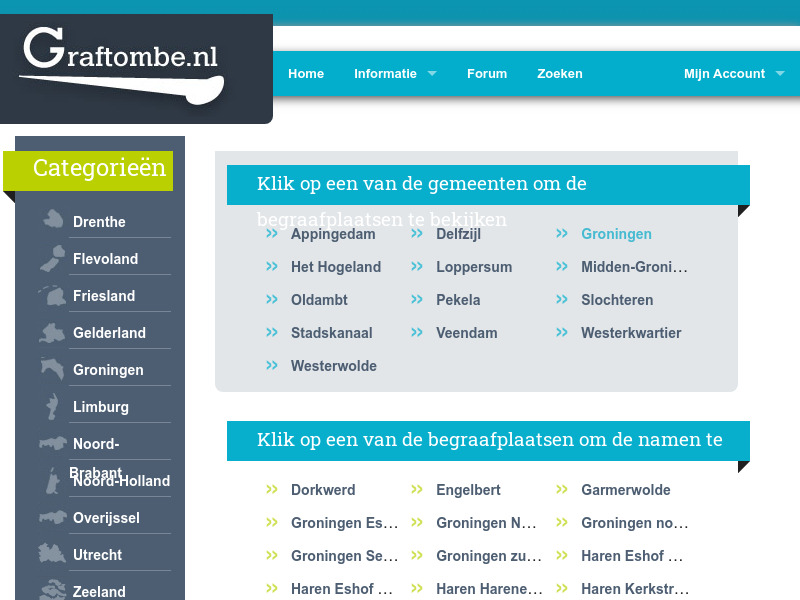Open the Forum menu item
Viewport: 800px width, 600px height.
pyautogui.click(x=487, y=73)
